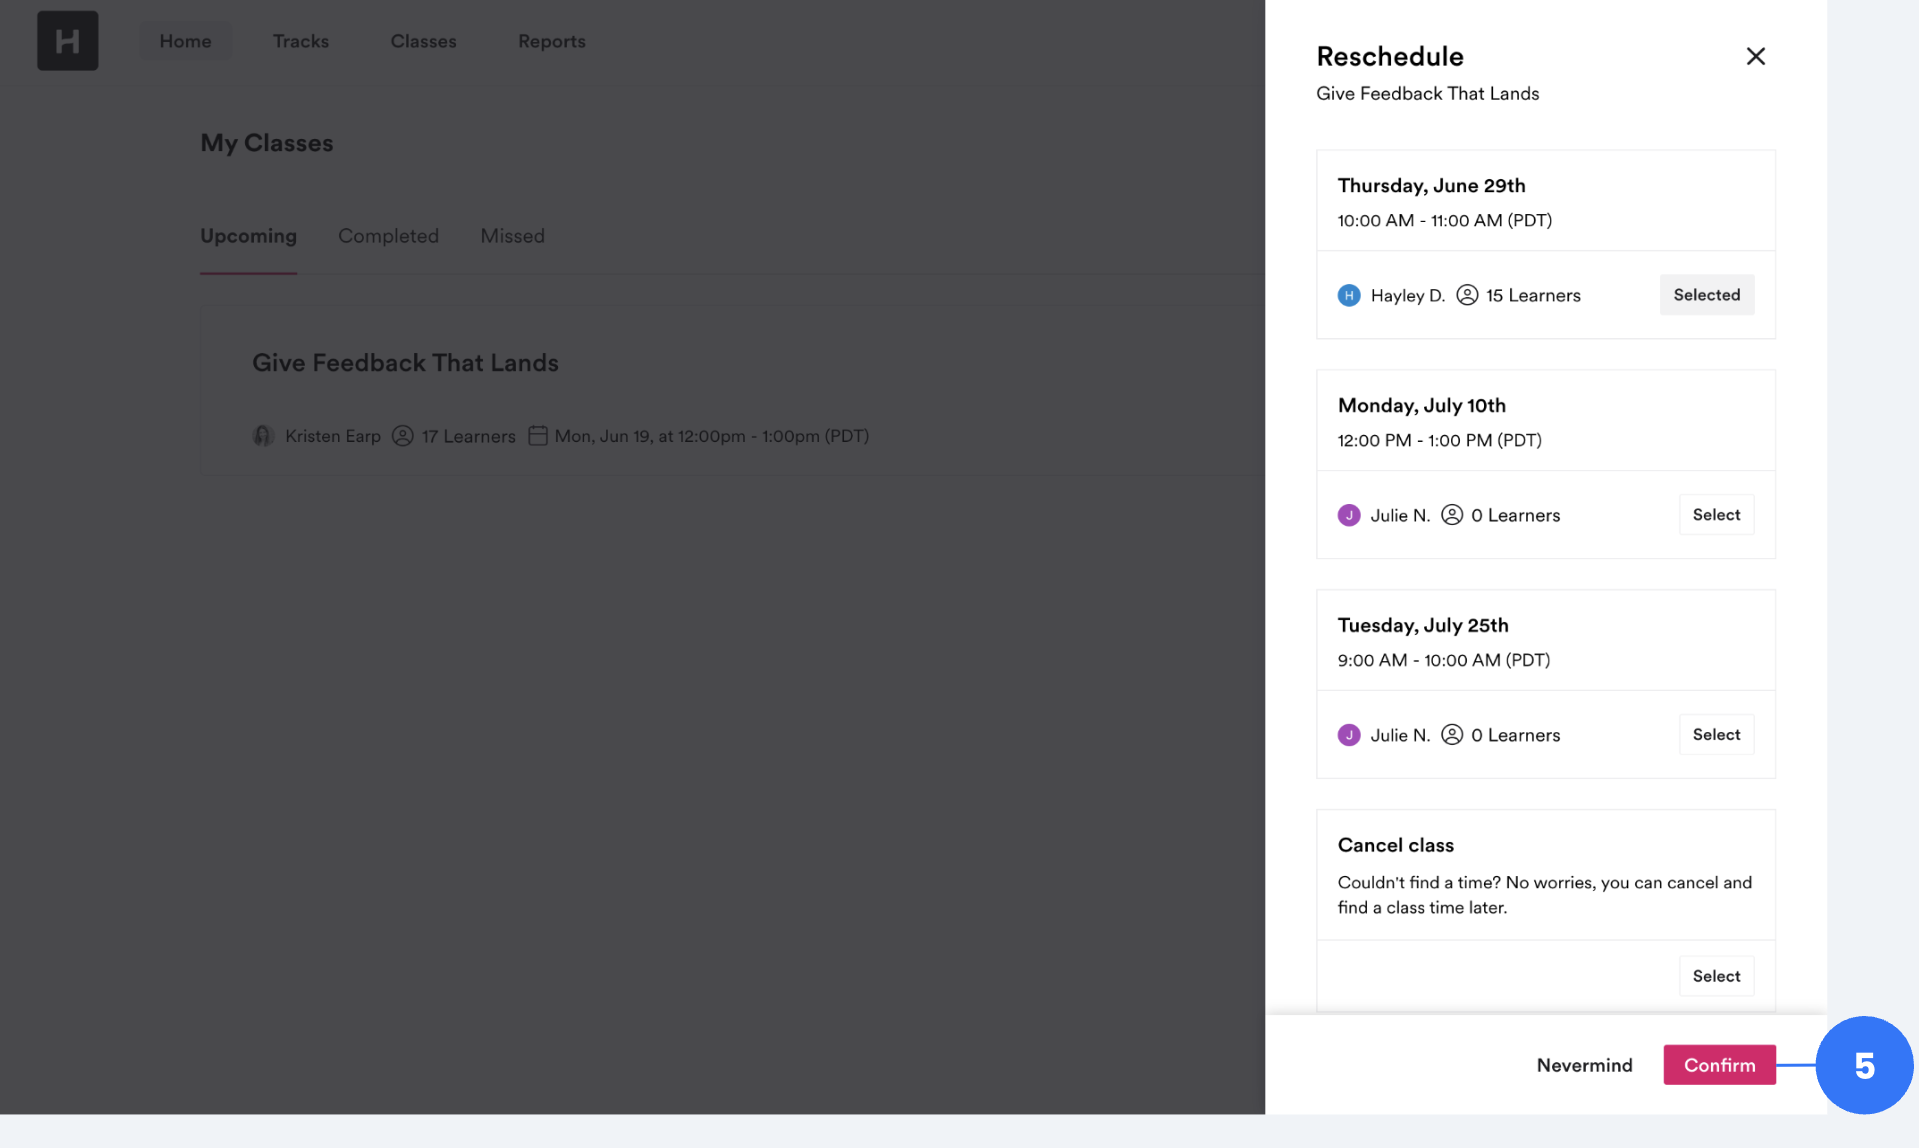The image size is (1919, 1148).
Task: Close the Reschedule panel
Action: (1755, 56)
